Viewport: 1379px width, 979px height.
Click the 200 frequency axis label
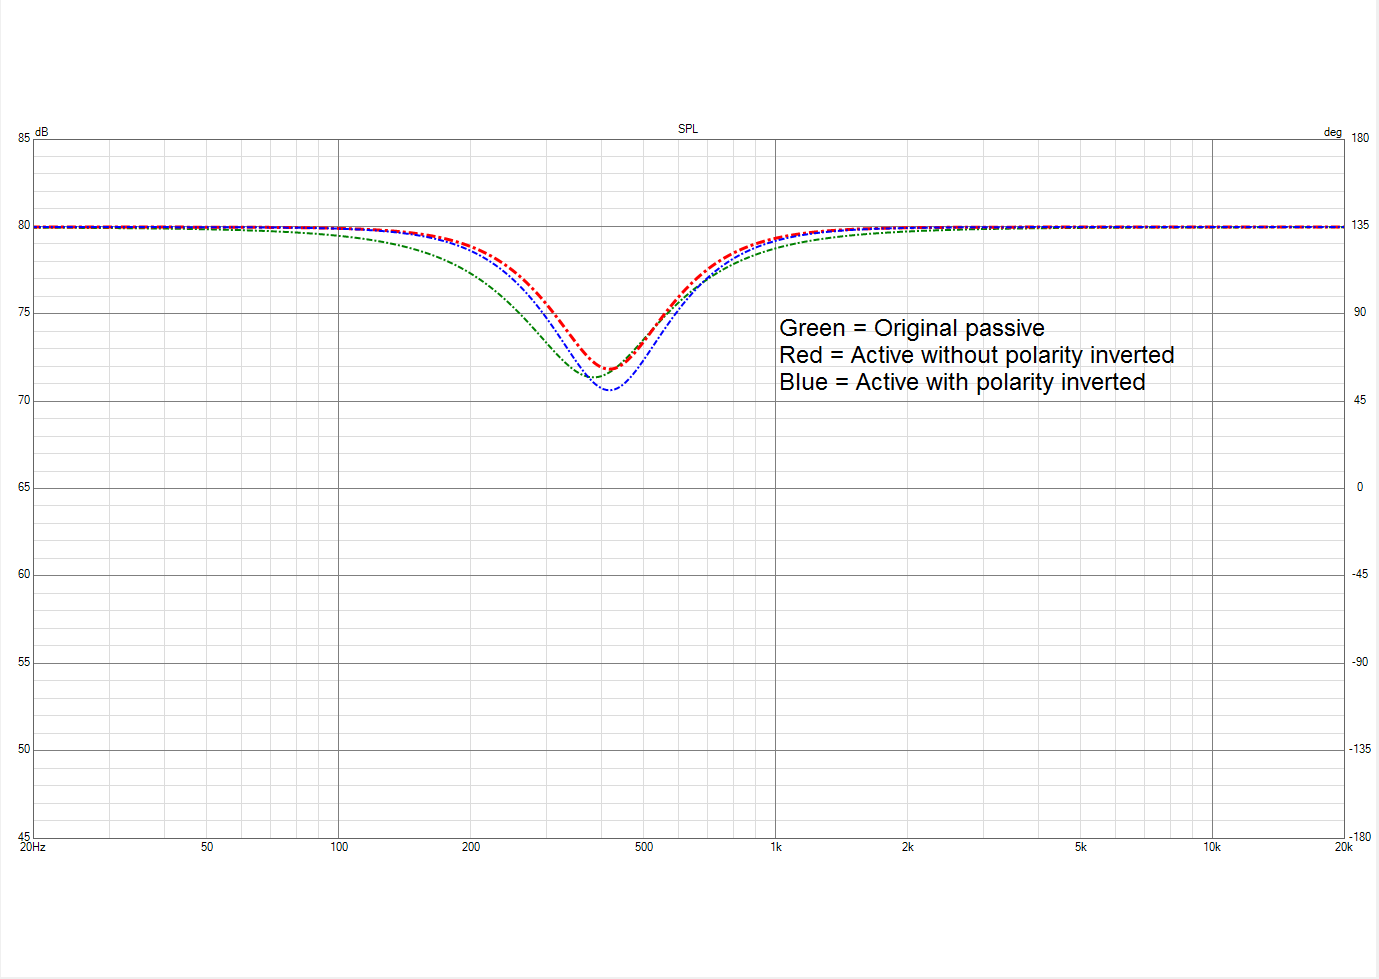coord(471,847)
